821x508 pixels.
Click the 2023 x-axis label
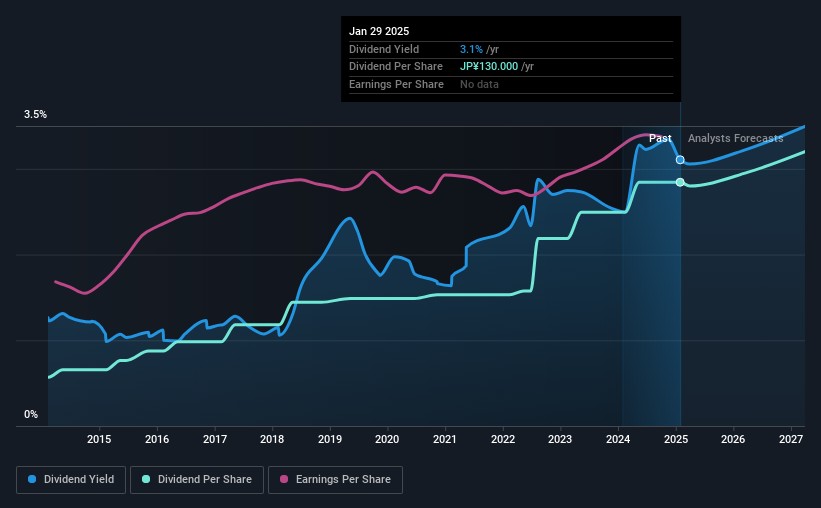pos(560,439)
